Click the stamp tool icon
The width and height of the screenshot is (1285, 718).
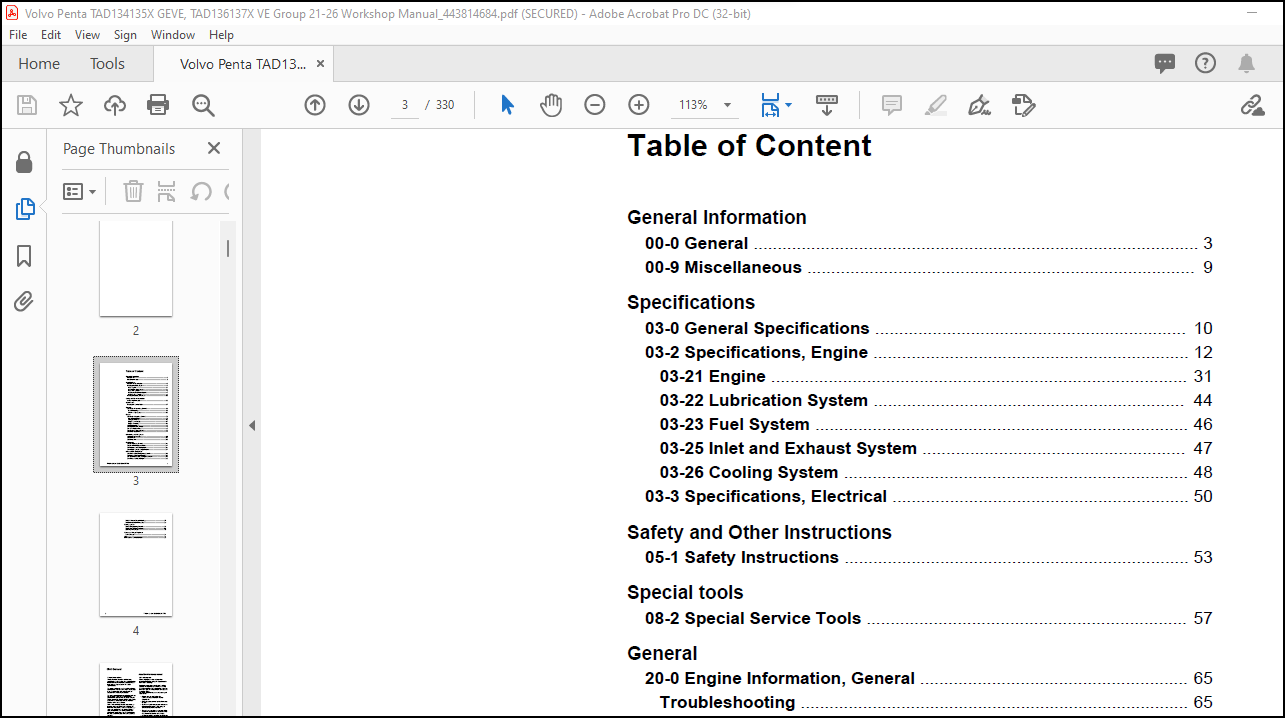[x=1023, y=105]
